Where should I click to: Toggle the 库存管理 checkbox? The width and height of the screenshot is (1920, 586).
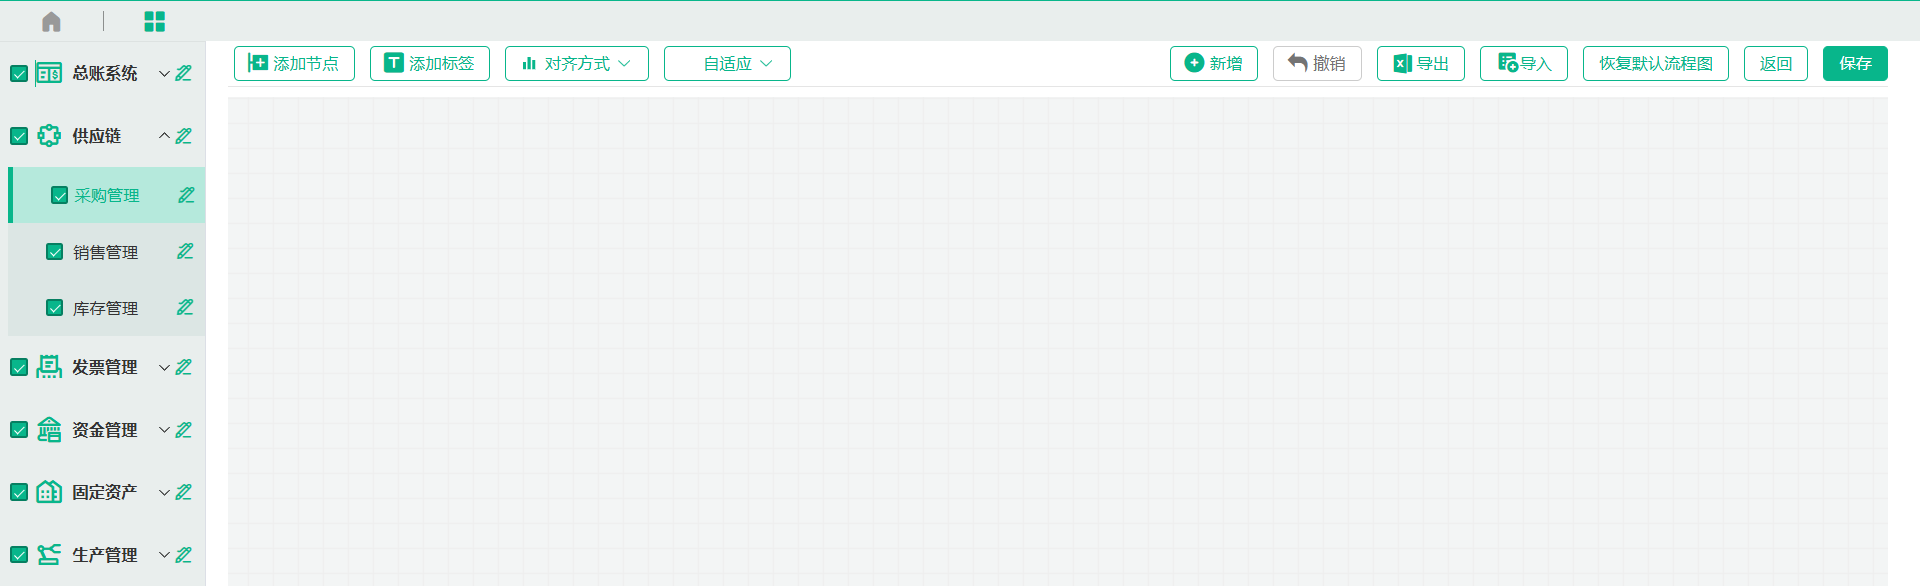click(x=55, y=308)
